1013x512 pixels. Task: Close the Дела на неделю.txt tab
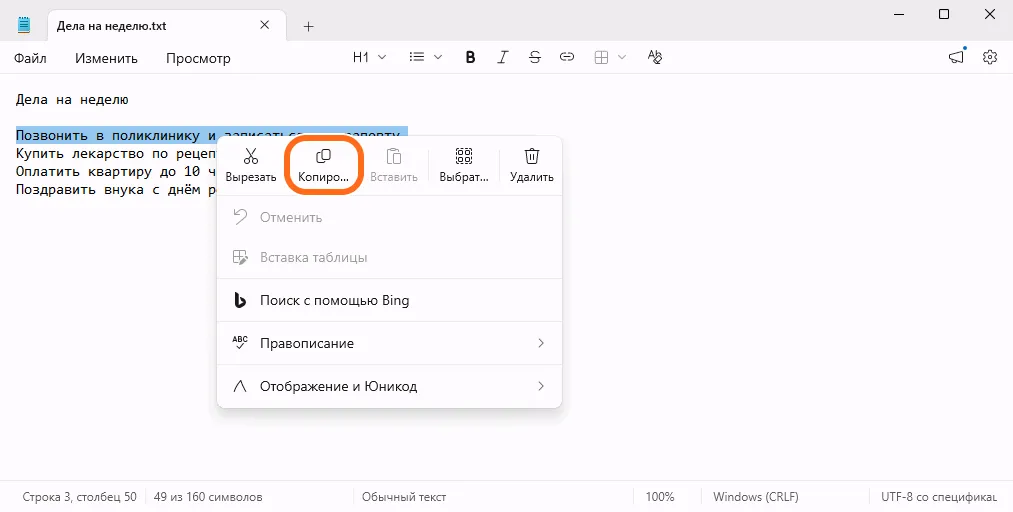(264, 25)
